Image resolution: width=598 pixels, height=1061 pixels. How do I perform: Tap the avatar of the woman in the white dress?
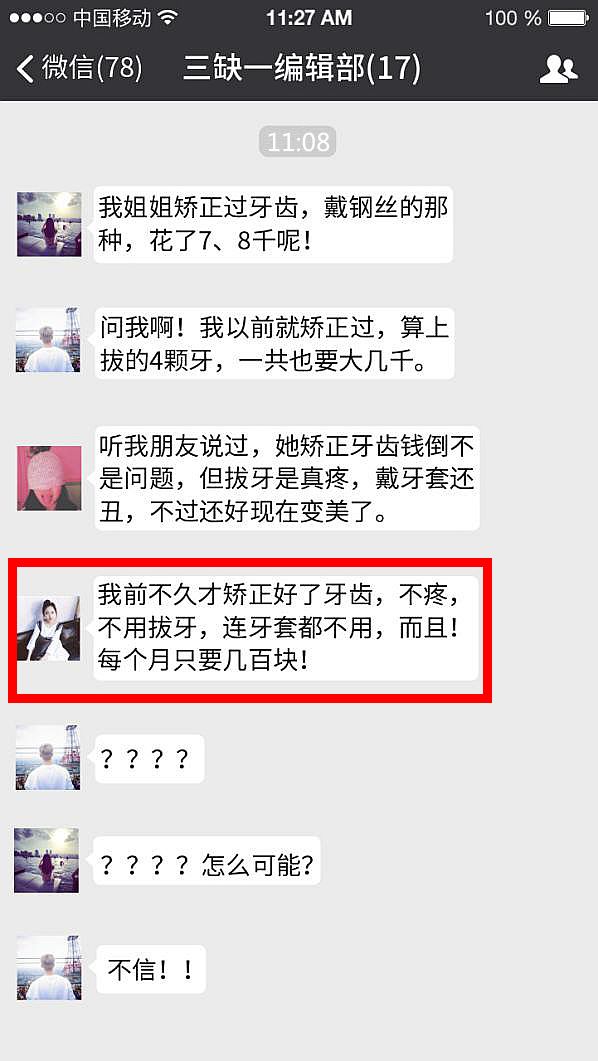tap(49, 628)
